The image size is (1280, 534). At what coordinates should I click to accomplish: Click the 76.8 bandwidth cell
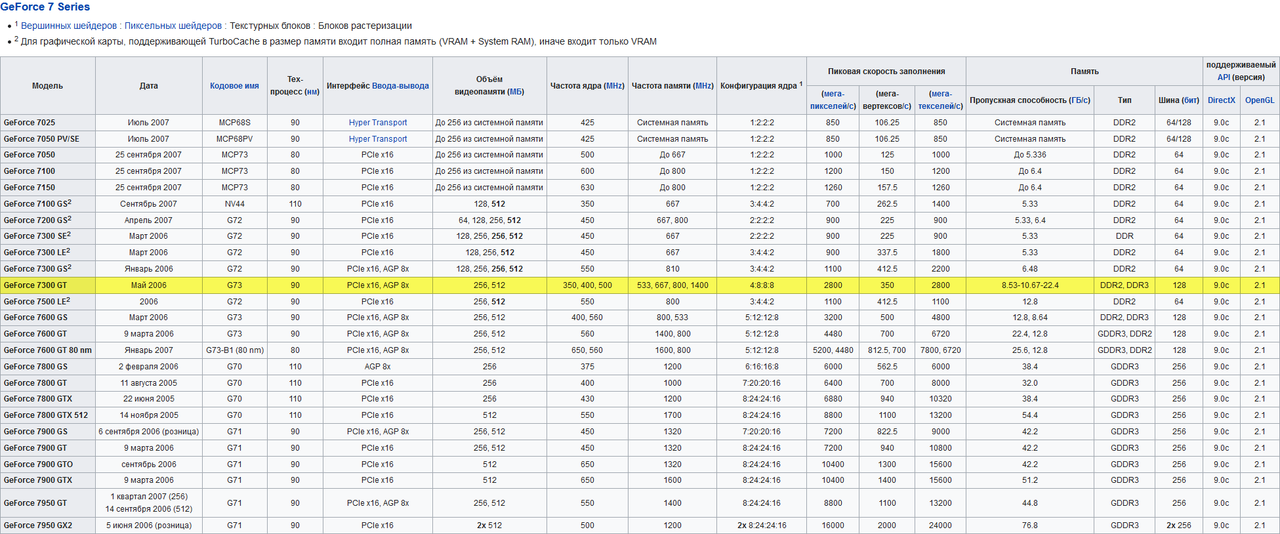pos(1029,525)
